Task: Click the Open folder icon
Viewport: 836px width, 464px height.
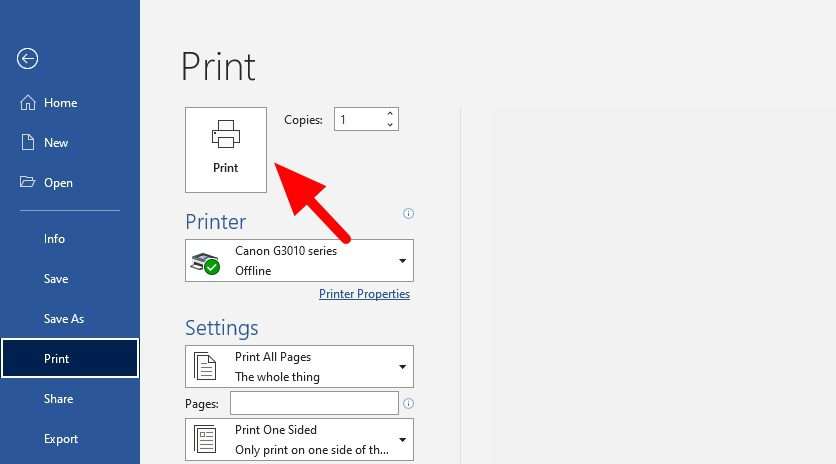Action: click(28, 183)
